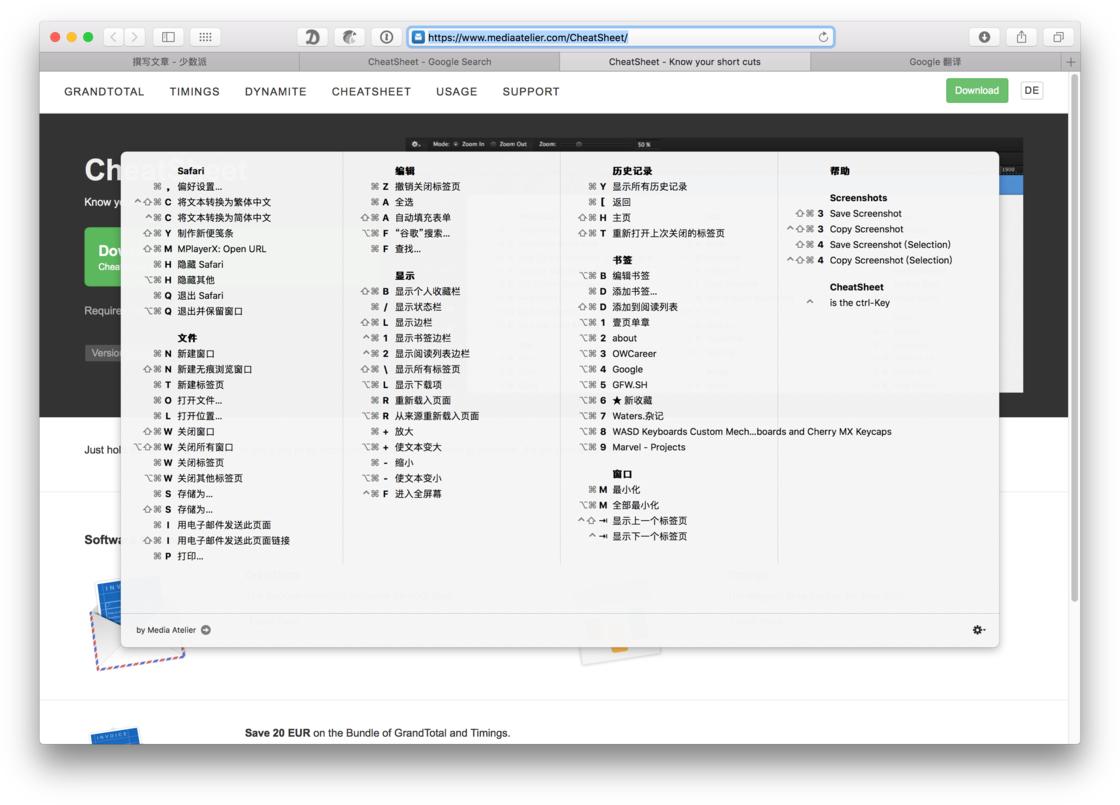Click the 新建标签页 entry
This screenshot has height=805, width=1120.
(x=200, y=385)
